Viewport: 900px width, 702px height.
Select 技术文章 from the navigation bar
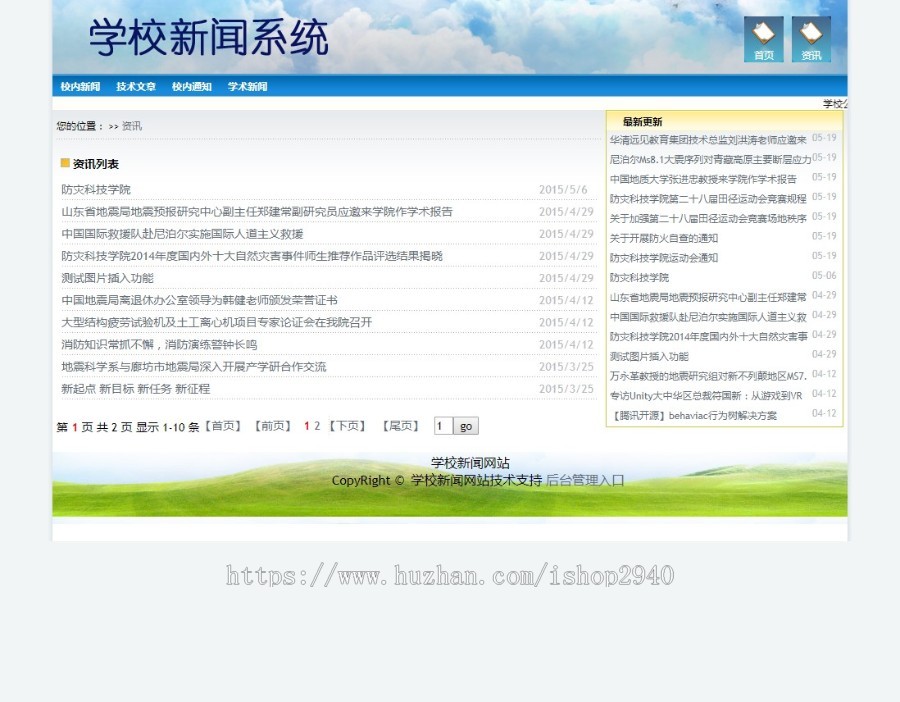pyautogui.click(x=134, y=87)
